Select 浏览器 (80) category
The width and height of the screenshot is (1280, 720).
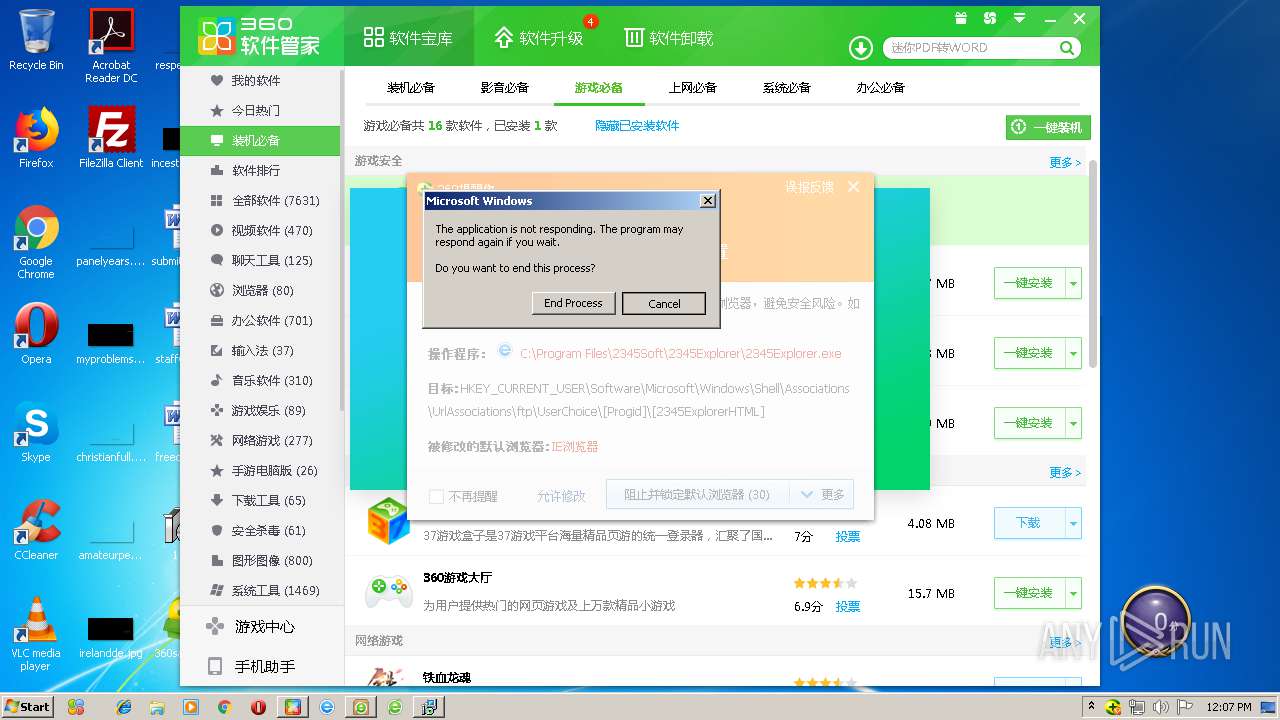pos(260,290)
